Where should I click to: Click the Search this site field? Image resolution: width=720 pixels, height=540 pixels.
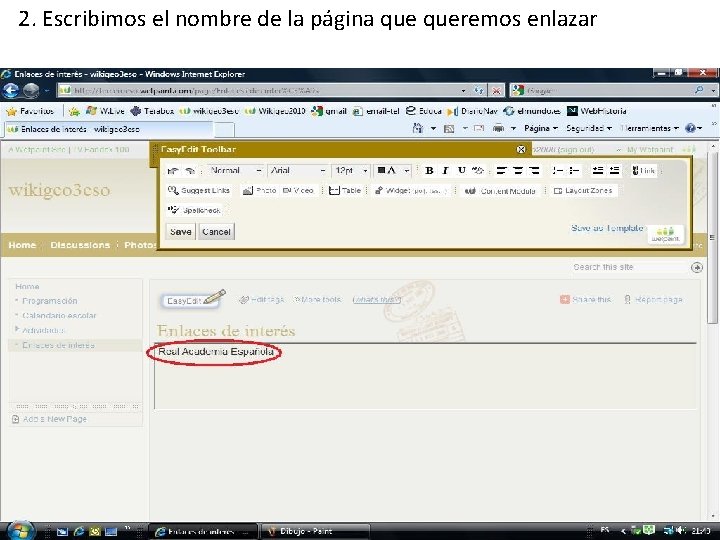tap(629, 267)
